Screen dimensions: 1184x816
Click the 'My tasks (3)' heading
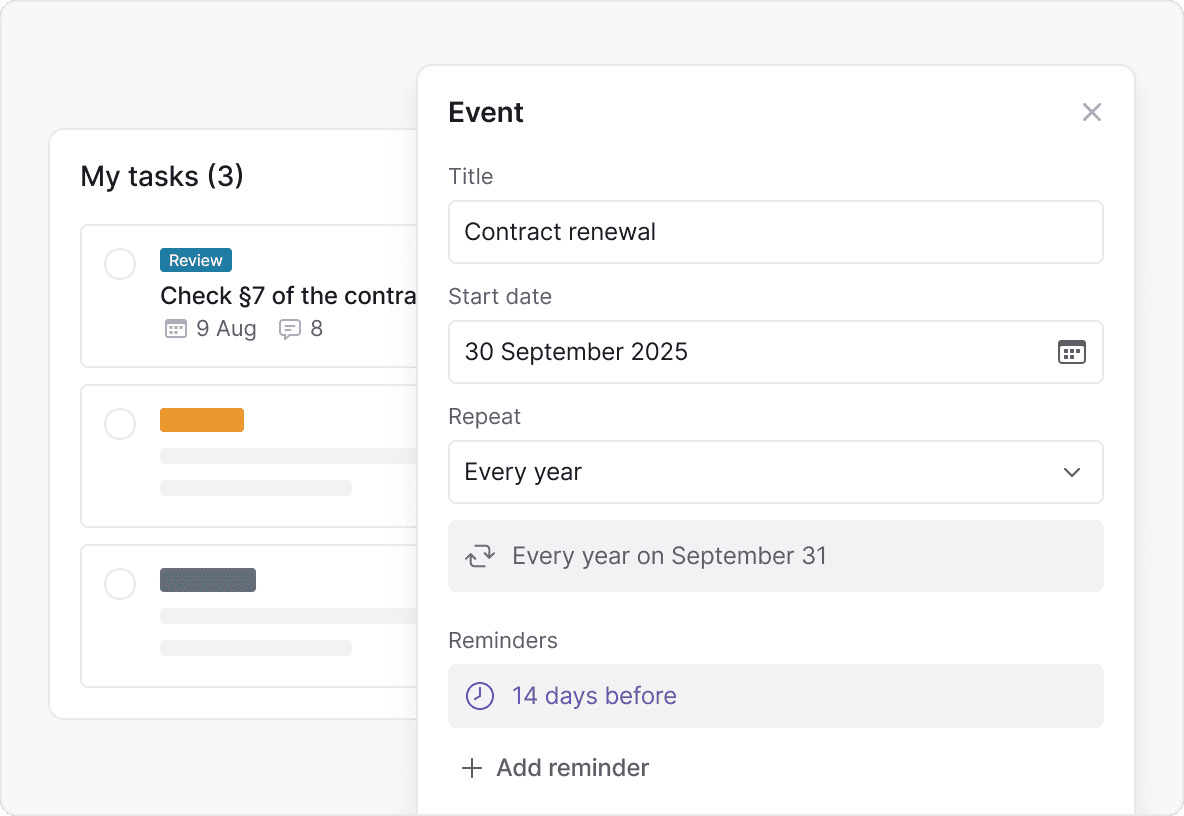coord(162,177)
